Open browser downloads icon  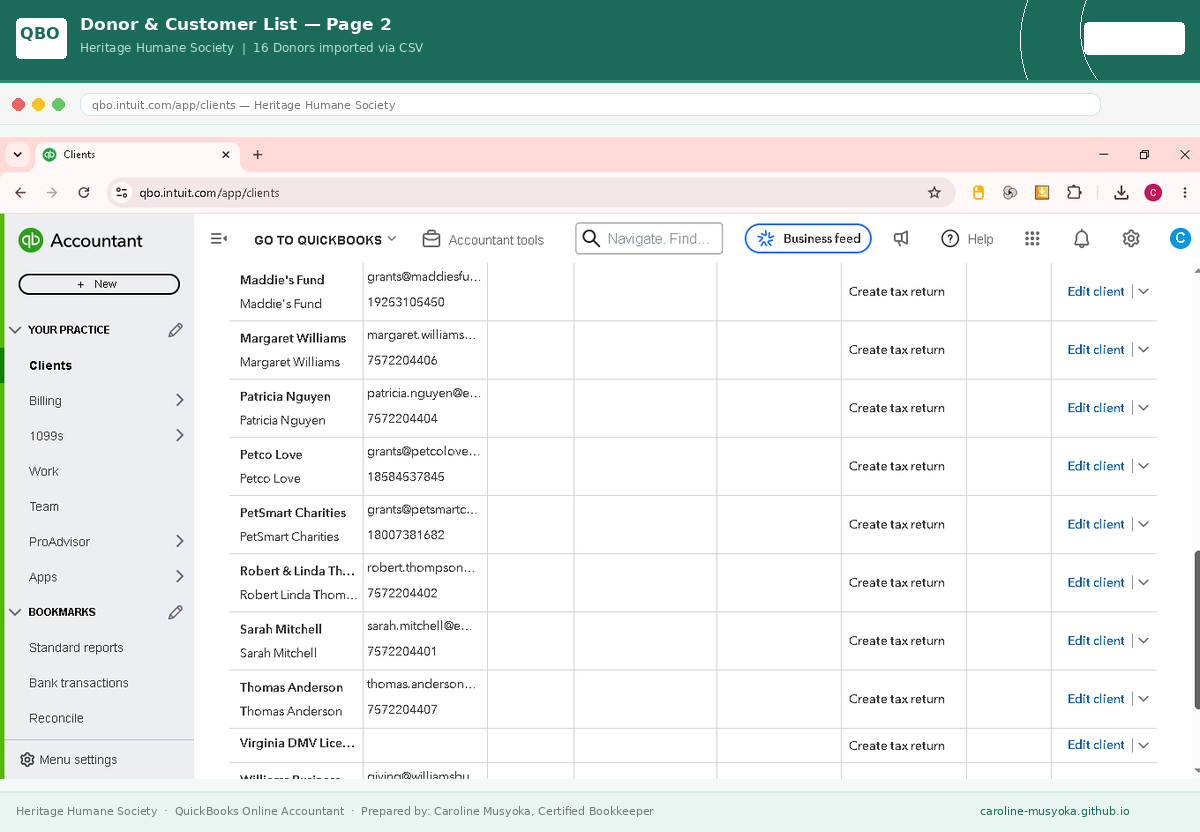[1122, 192]
